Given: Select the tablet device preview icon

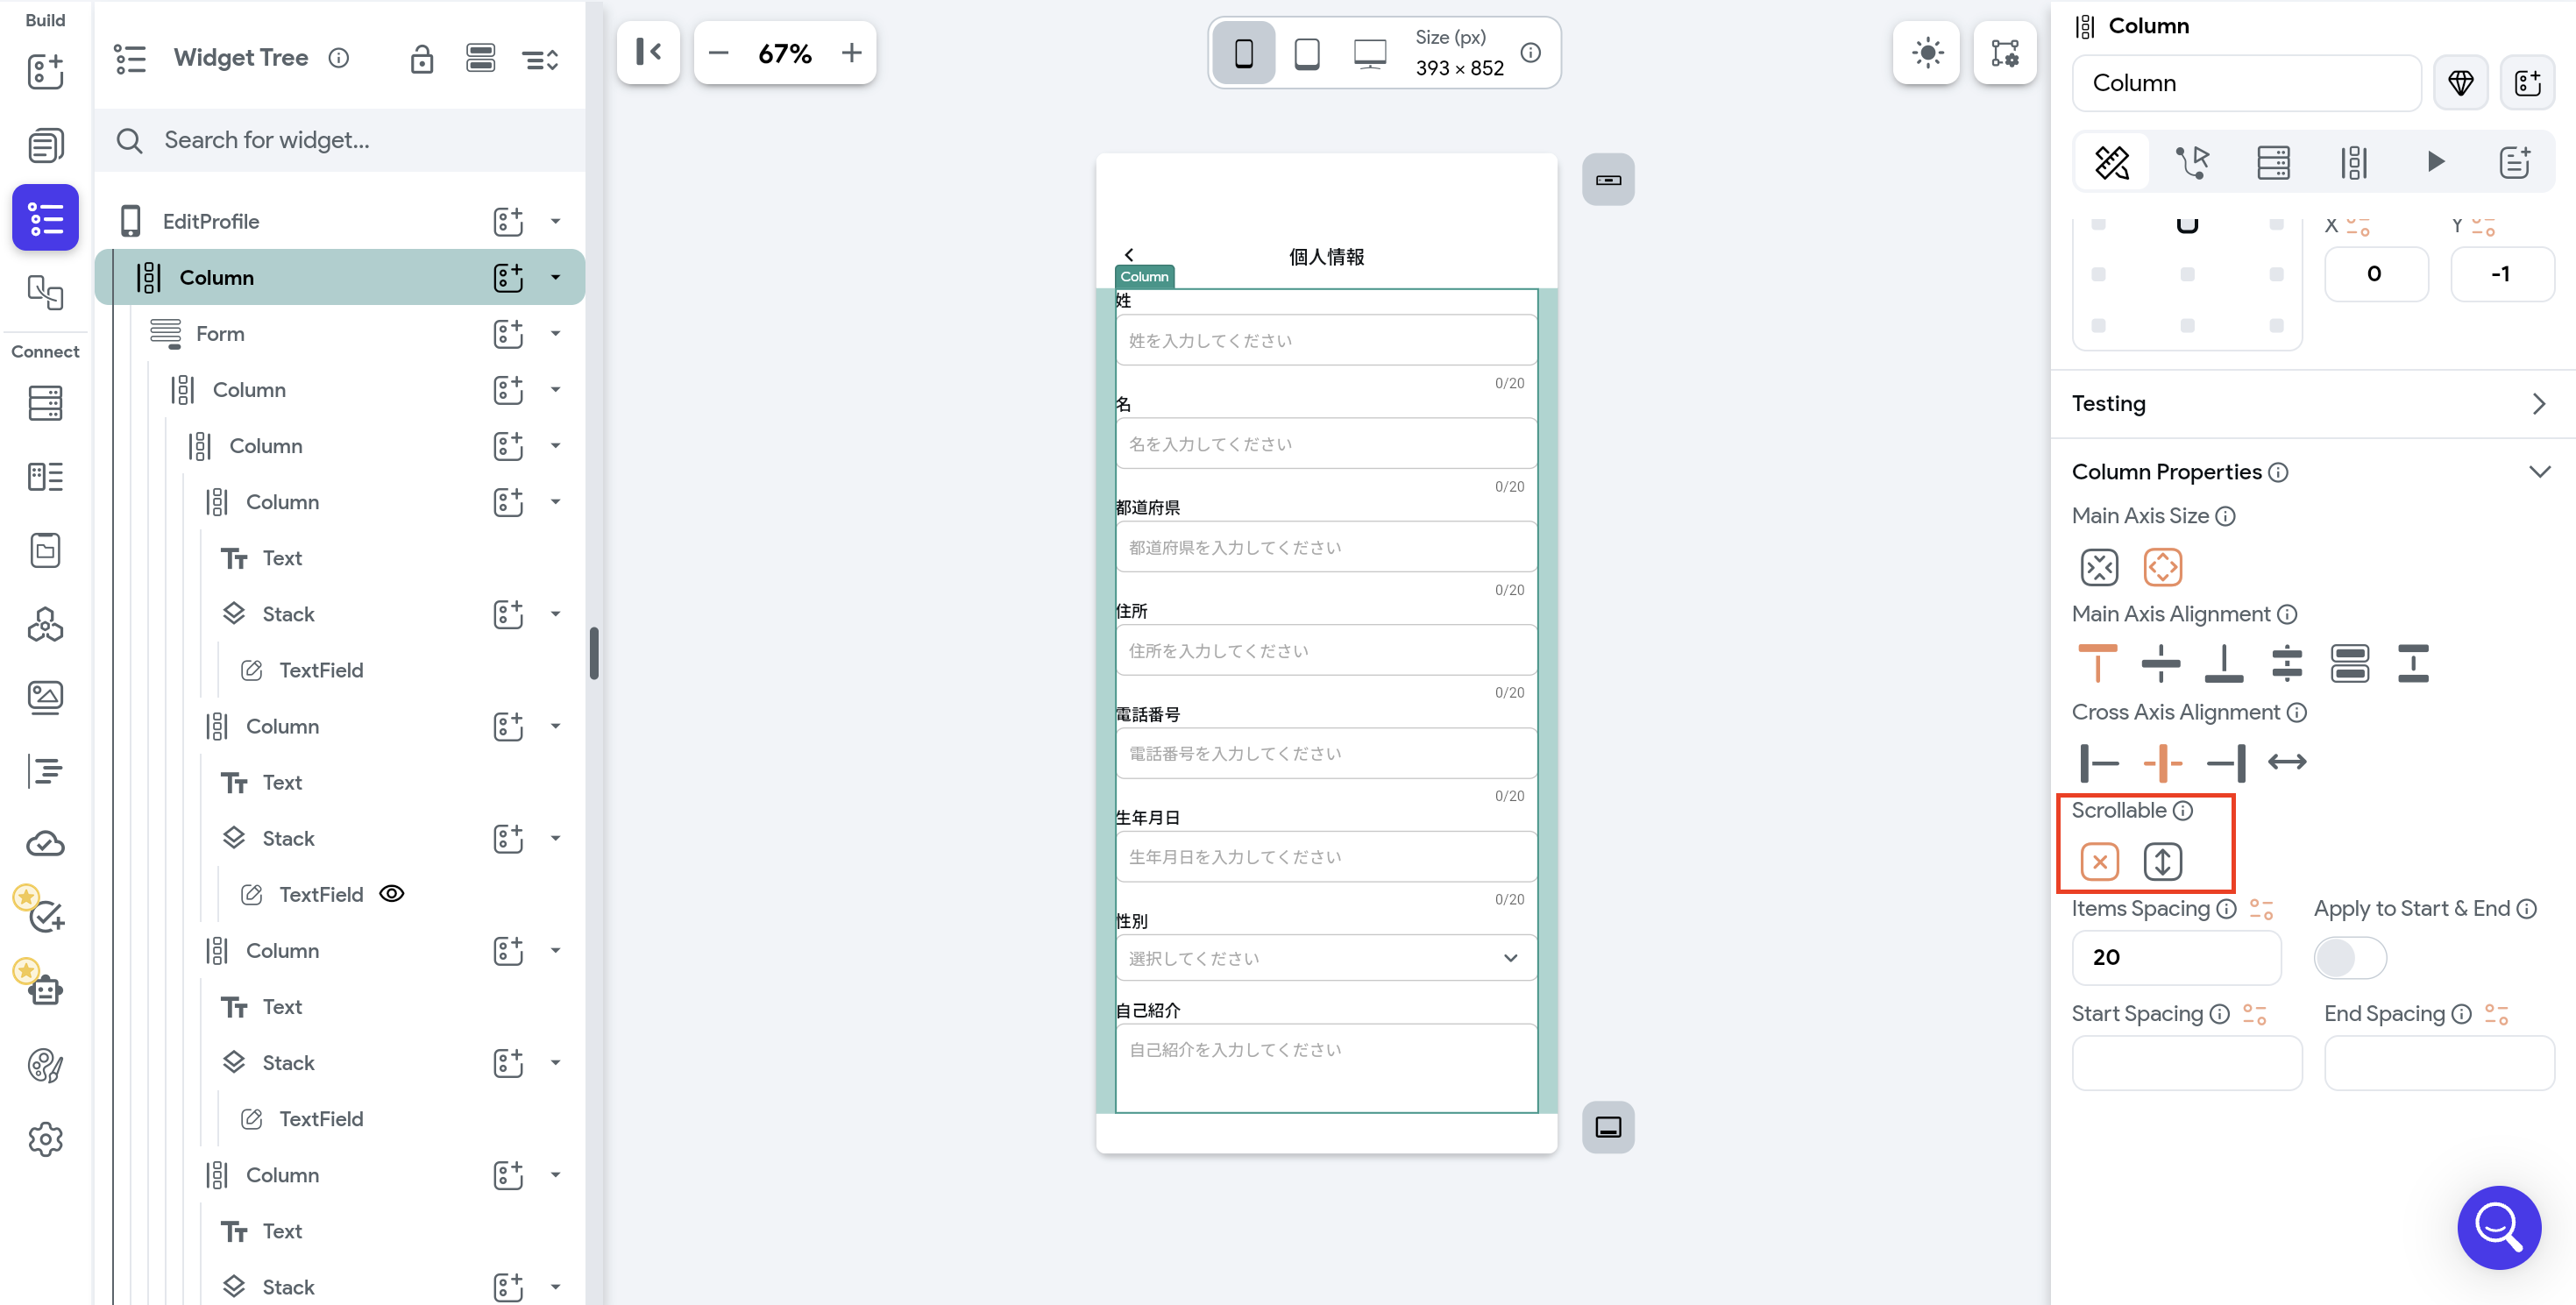Looking at the screenshot, I should (1306, 53).
